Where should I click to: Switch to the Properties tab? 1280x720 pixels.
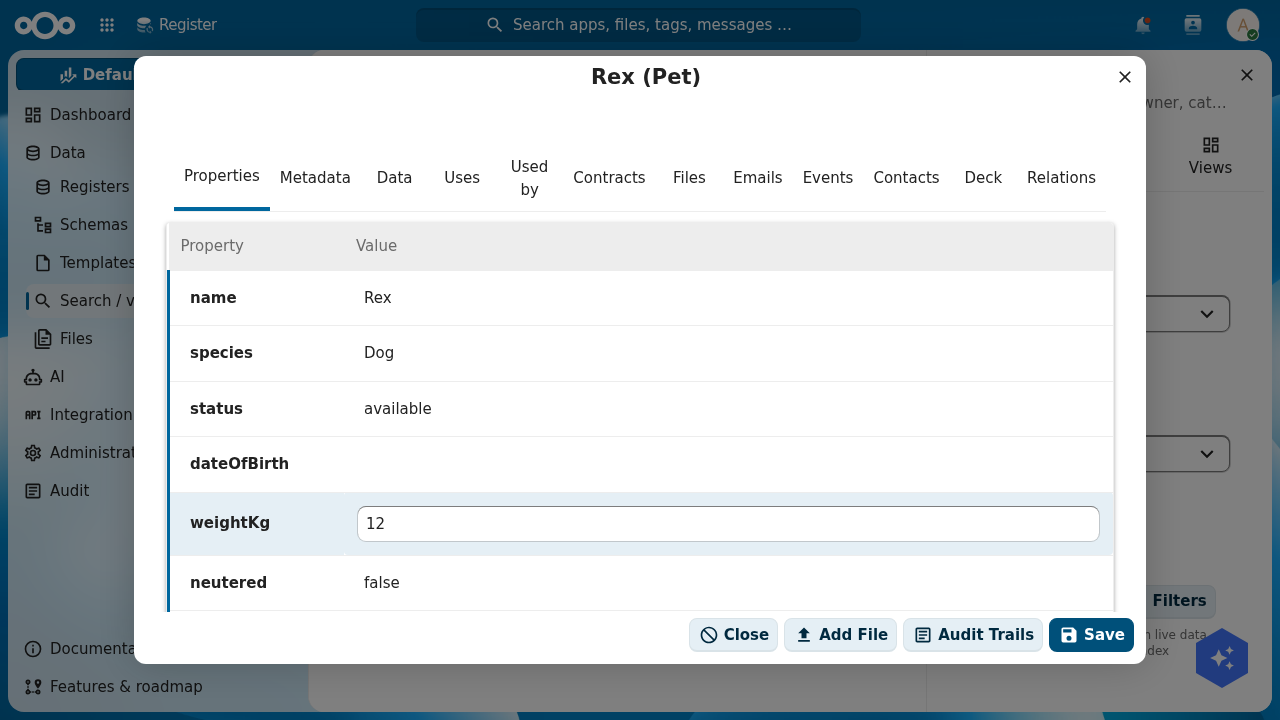point(222,176)
